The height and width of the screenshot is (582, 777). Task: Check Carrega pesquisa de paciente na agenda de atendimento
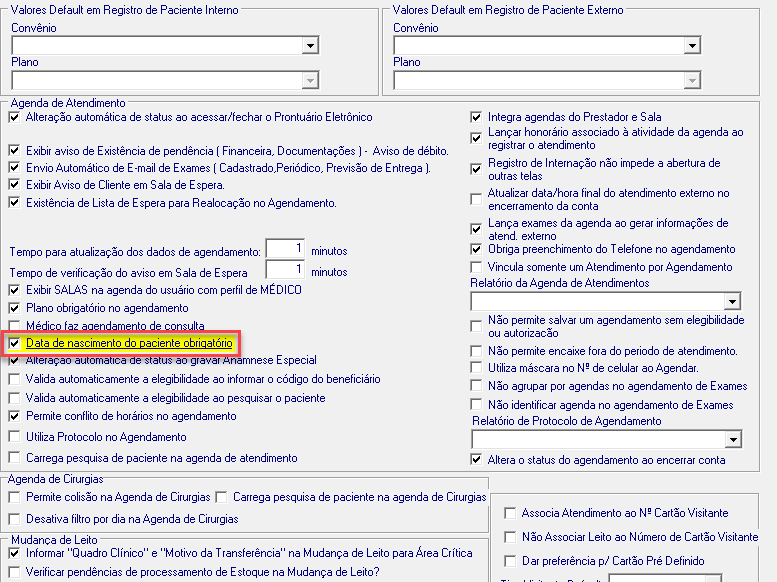pyautogui.click(x=14, y=458)
